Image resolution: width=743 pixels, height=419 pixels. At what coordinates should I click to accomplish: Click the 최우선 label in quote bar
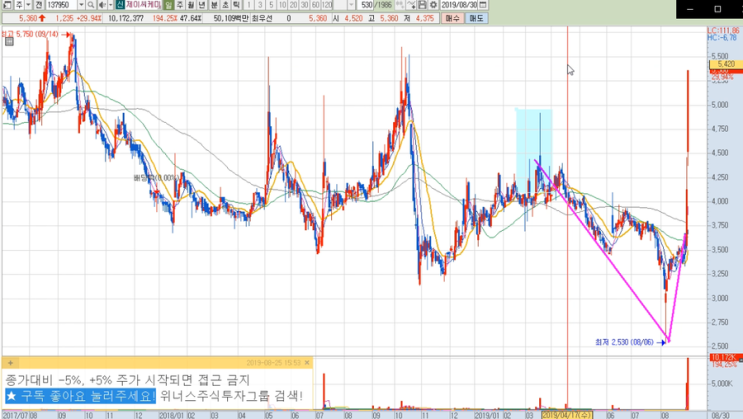coord(262,18)
